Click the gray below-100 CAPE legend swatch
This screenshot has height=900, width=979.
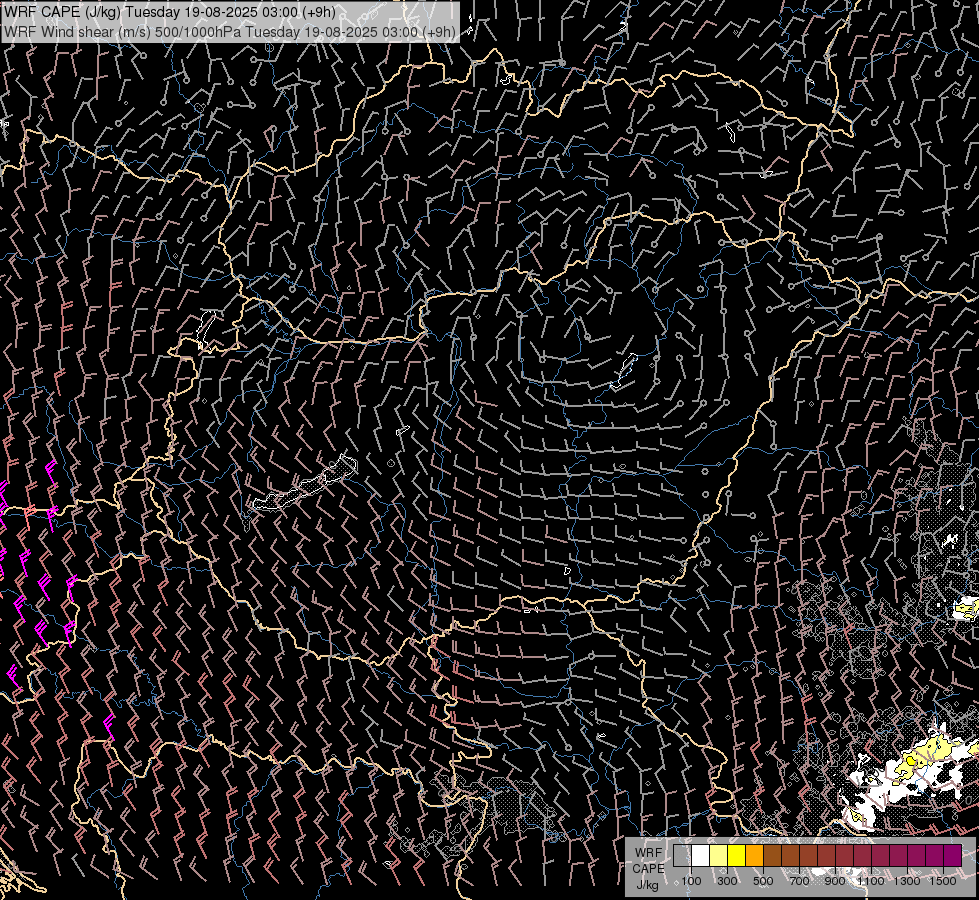pyautogui.click(x=682, y=856)
